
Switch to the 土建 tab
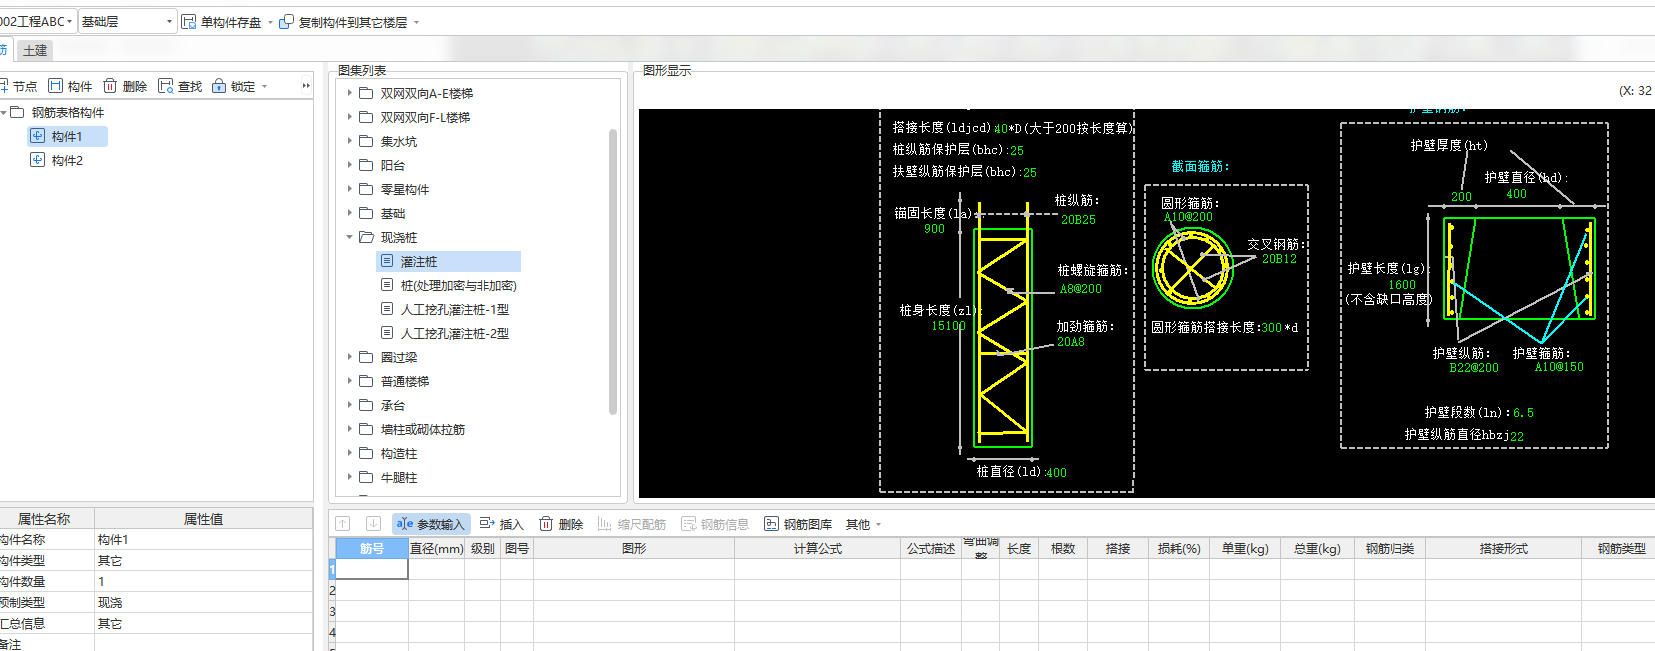click(x=35, y=50)
